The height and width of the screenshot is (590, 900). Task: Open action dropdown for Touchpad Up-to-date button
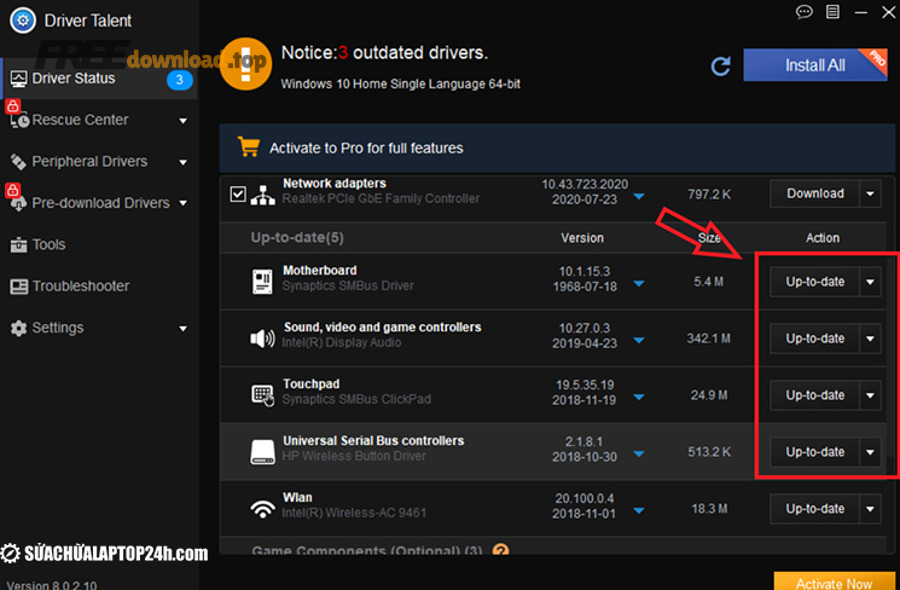pos(870,395)
